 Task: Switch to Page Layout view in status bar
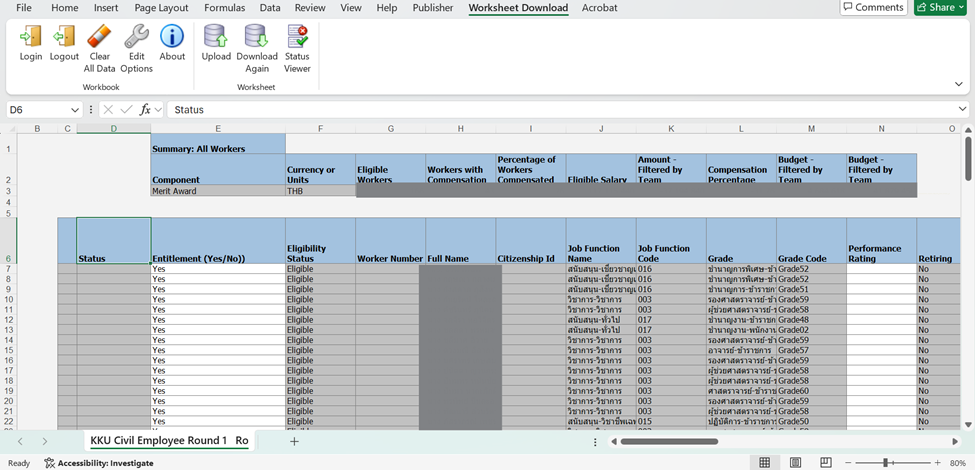tap(795, 462)
